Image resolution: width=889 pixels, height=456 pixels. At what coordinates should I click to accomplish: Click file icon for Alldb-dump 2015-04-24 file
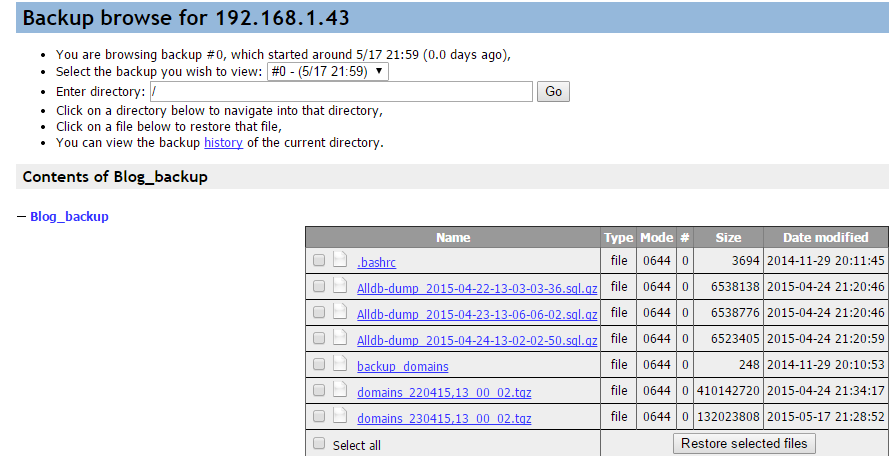click(340, 338)
